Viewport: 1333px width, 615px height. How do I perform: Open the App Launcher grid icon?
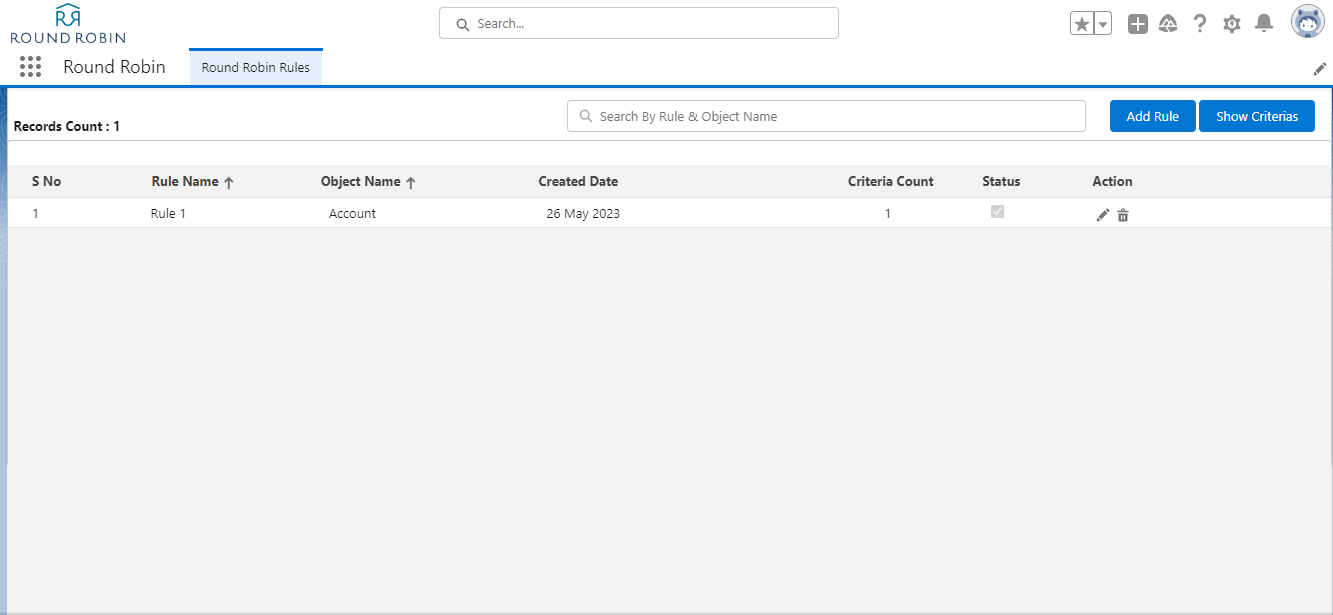[30, 67]
